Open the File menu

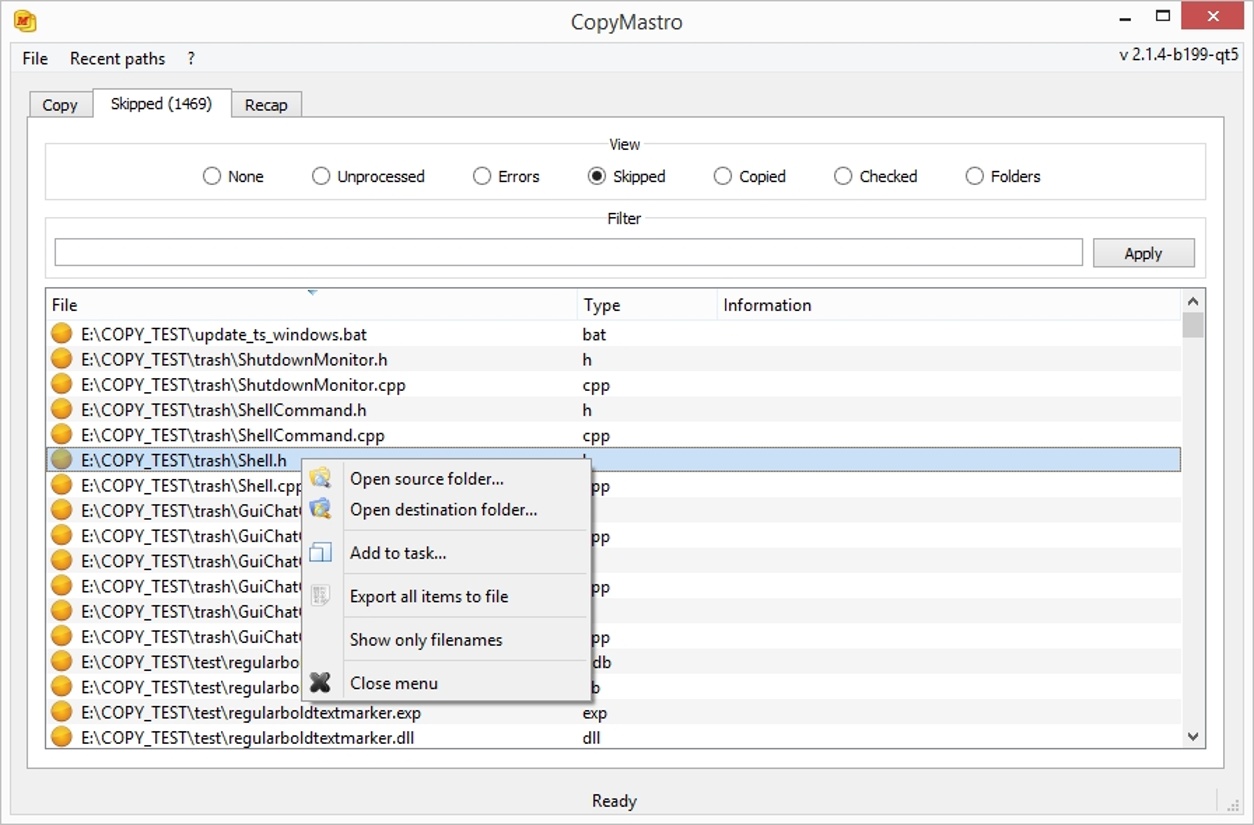click(x=35, y=59)
